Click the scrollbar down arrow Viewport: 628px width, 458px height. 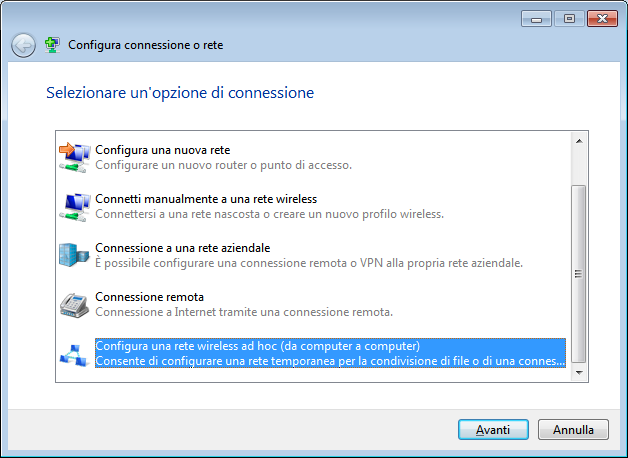tap(579, 372)
